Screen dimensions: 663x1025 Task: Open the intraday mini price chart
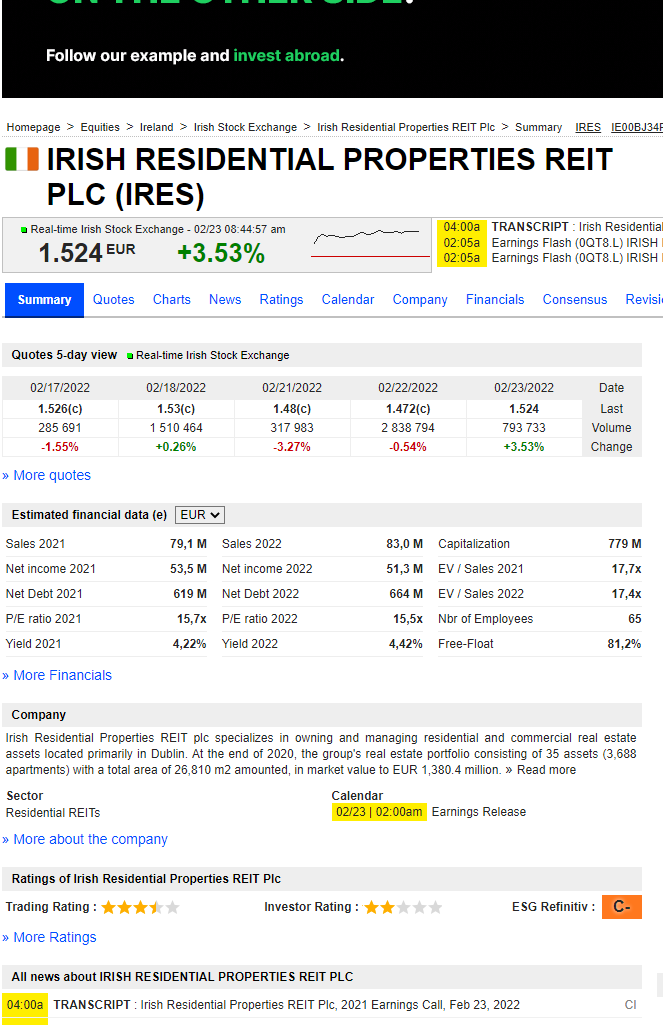pos(370,244)
